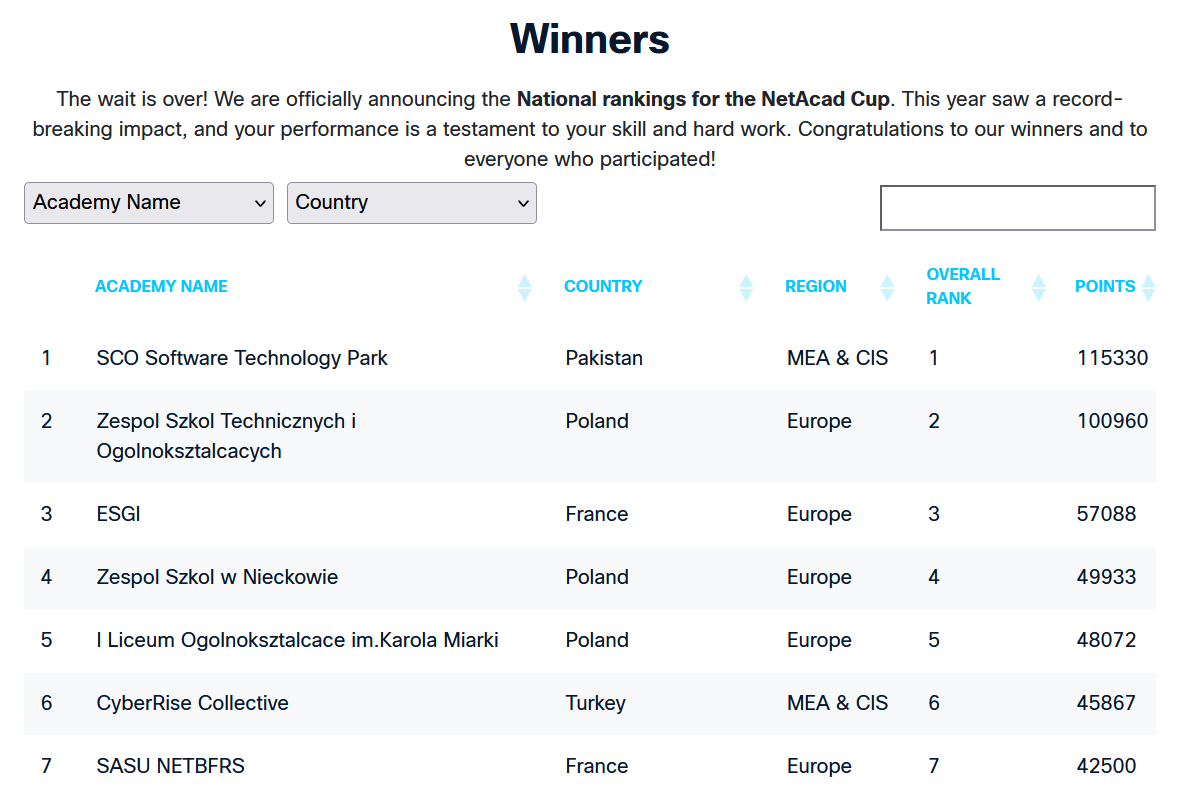Click the SASU NETBFRS academy name
1192x792 pixels.
[x=171, y=766]
